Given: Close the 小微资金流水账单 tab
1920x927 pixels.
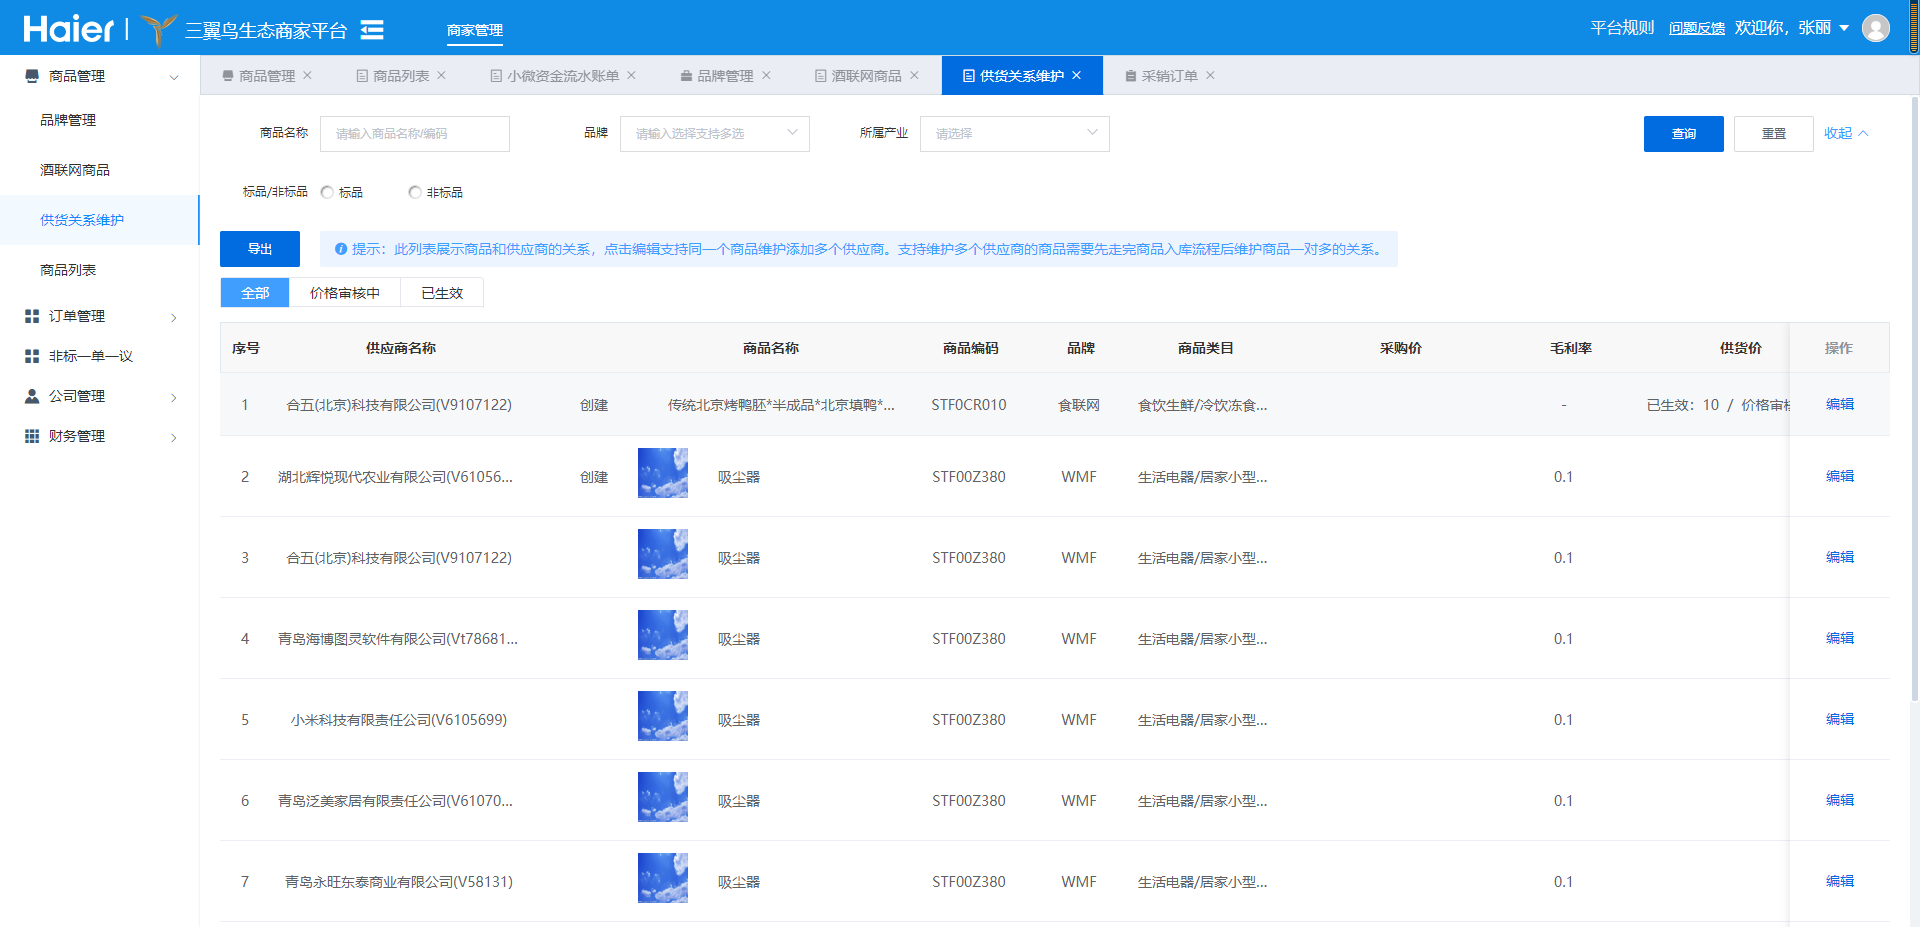Looking at the screenshot, I should [x=632, y=75].
